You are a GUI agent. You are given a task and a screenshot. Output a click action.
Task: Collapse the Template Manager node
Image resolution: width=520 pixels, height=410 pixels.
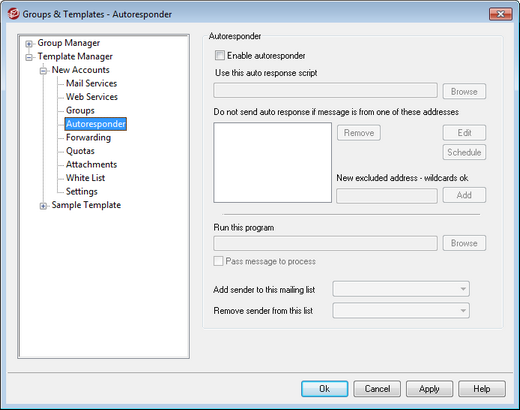pyautogui.click(x=29, y=57)
